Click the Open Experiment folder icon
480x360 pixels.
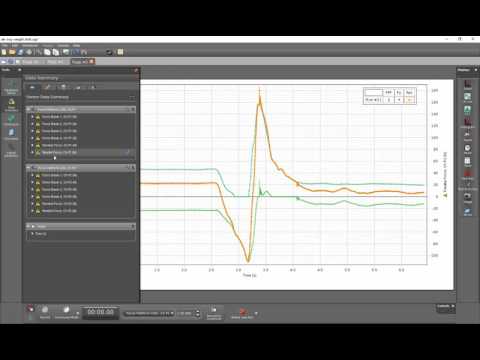pos(12,52)
